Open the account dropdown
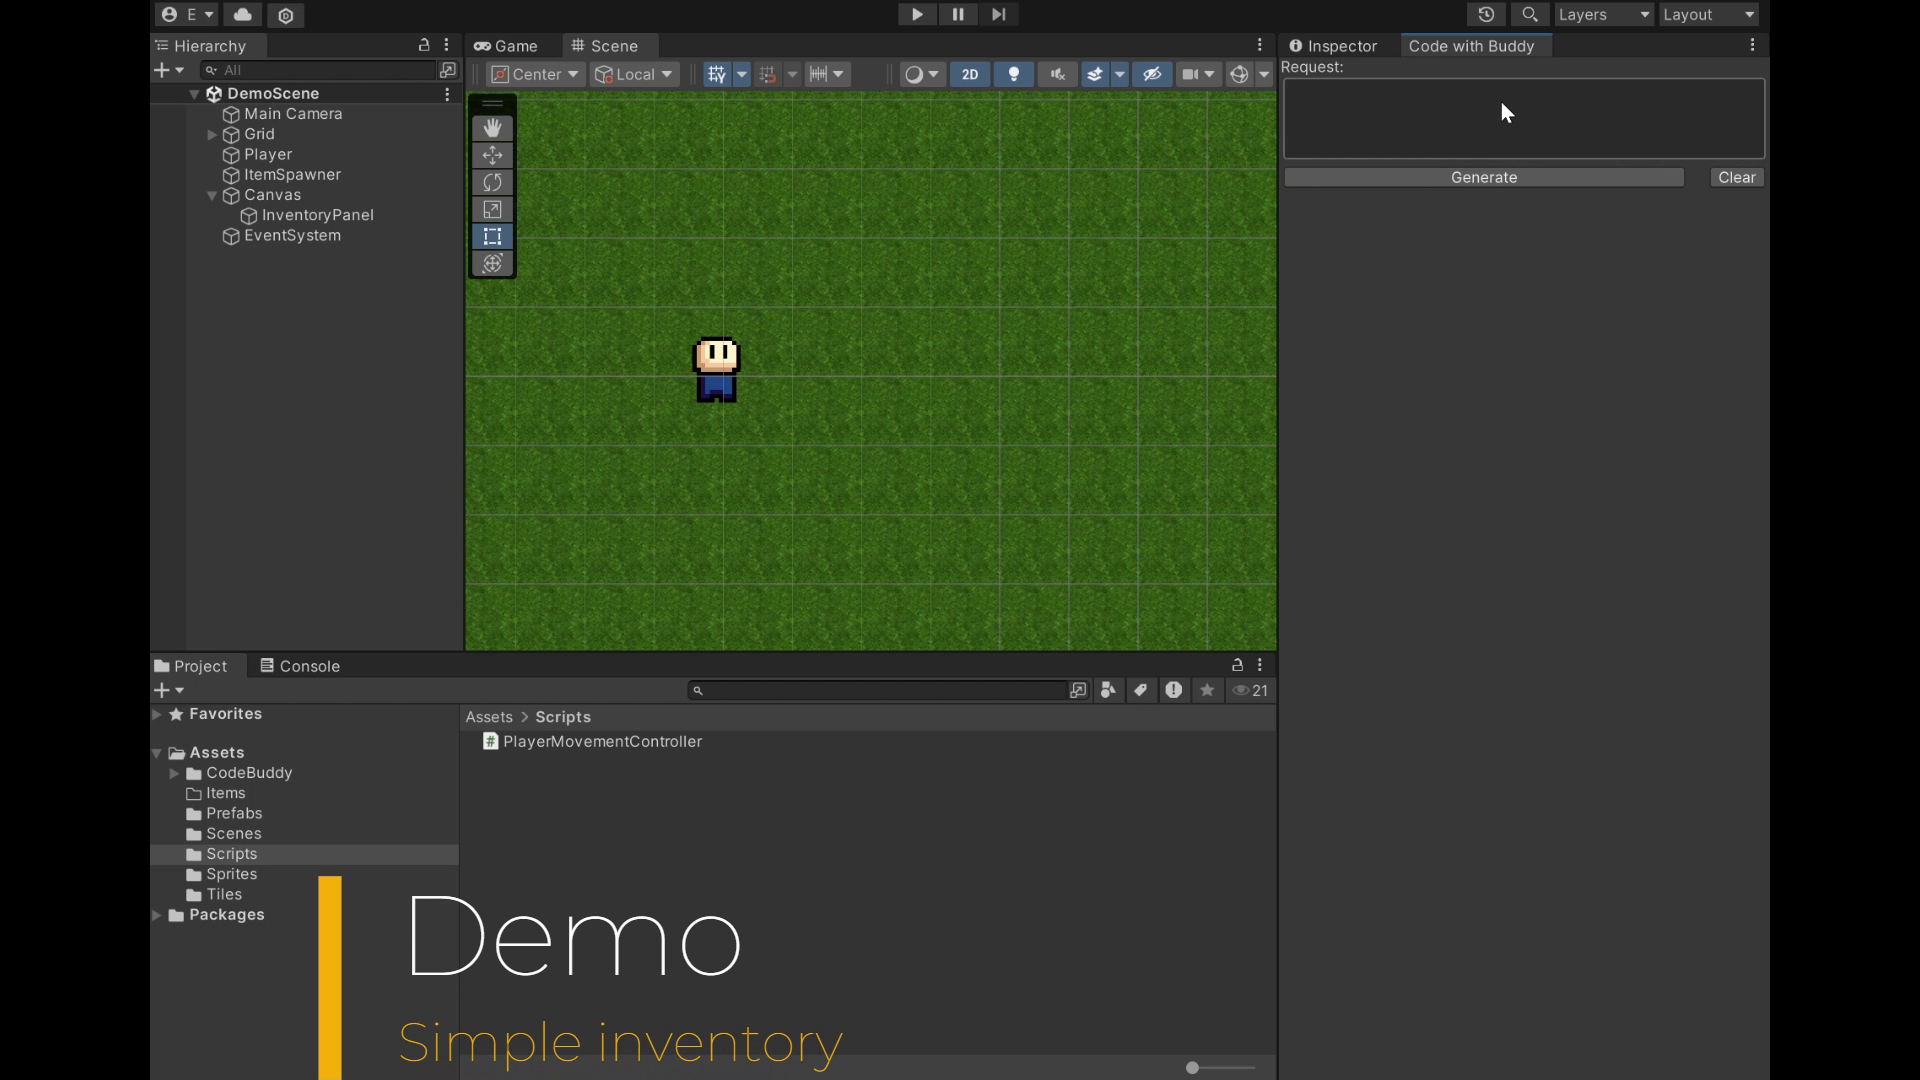 click(187, 15)
